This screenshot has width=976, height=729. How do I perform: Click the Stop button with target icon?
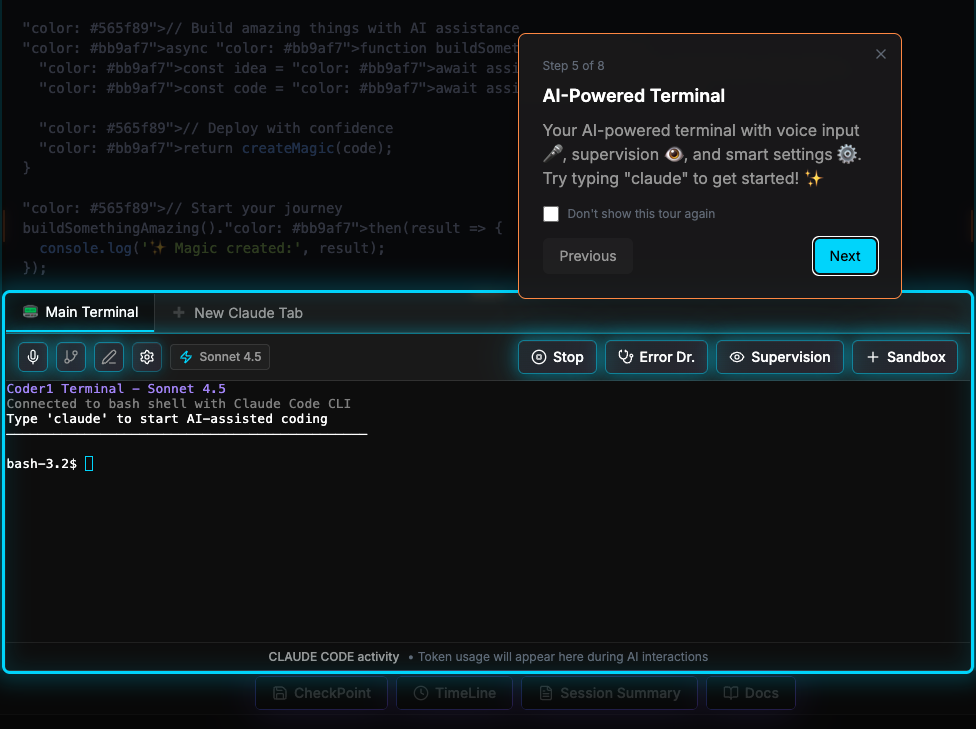(x=557, y=356)
